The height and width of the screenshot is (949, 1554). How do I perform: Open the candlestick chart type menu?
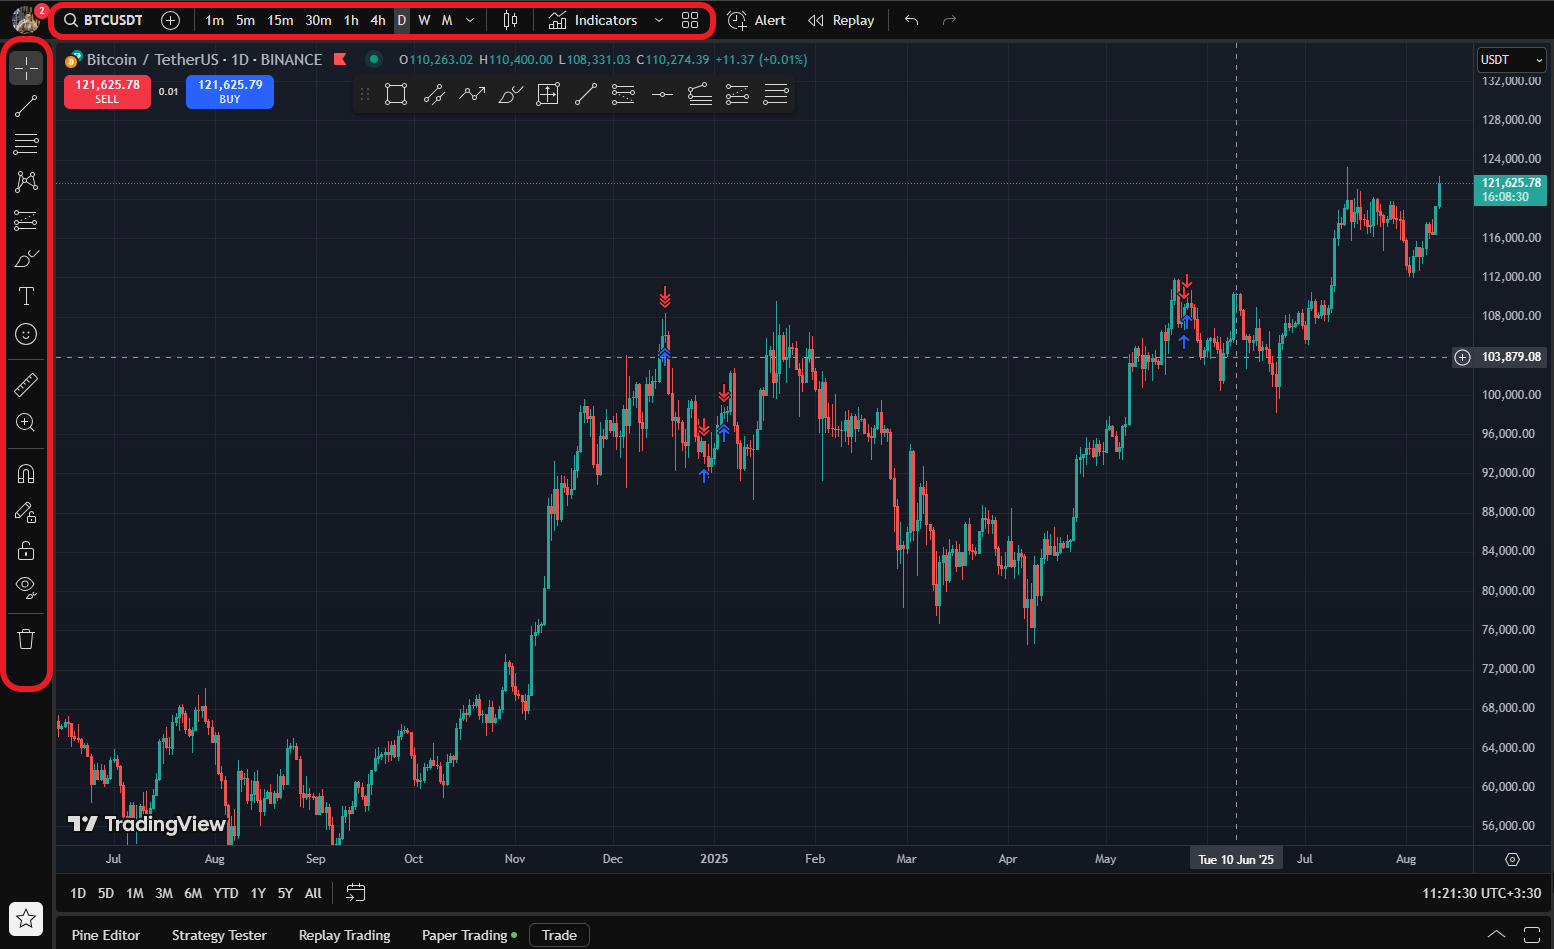click(510, 20)
